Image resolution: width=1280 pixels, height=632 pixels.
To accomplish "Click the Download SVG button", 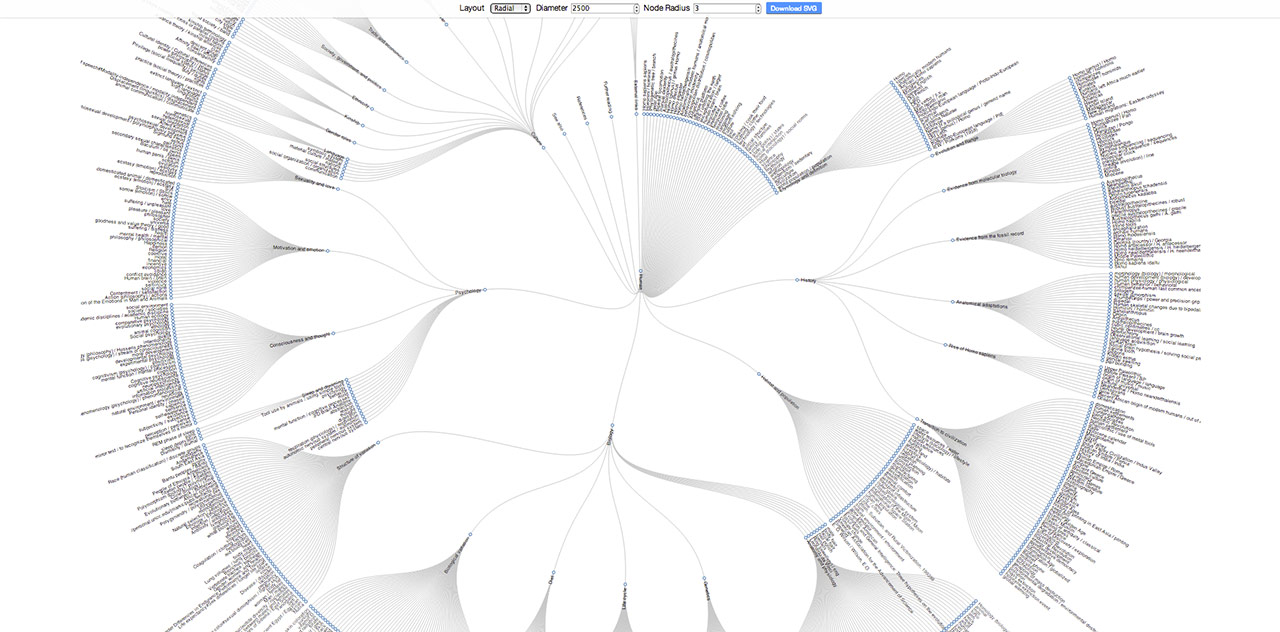I will point(794,8).
